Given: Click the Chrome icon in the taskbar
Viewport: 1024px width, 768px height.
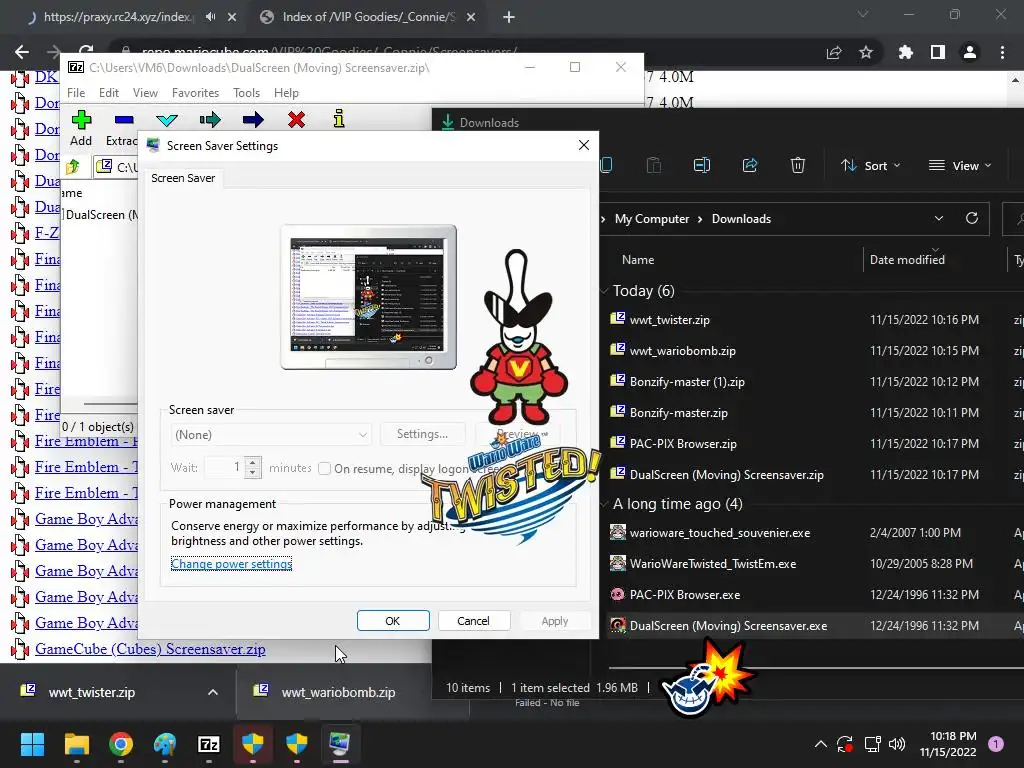Looking at the screenshot, I should [x=121, y=744].
